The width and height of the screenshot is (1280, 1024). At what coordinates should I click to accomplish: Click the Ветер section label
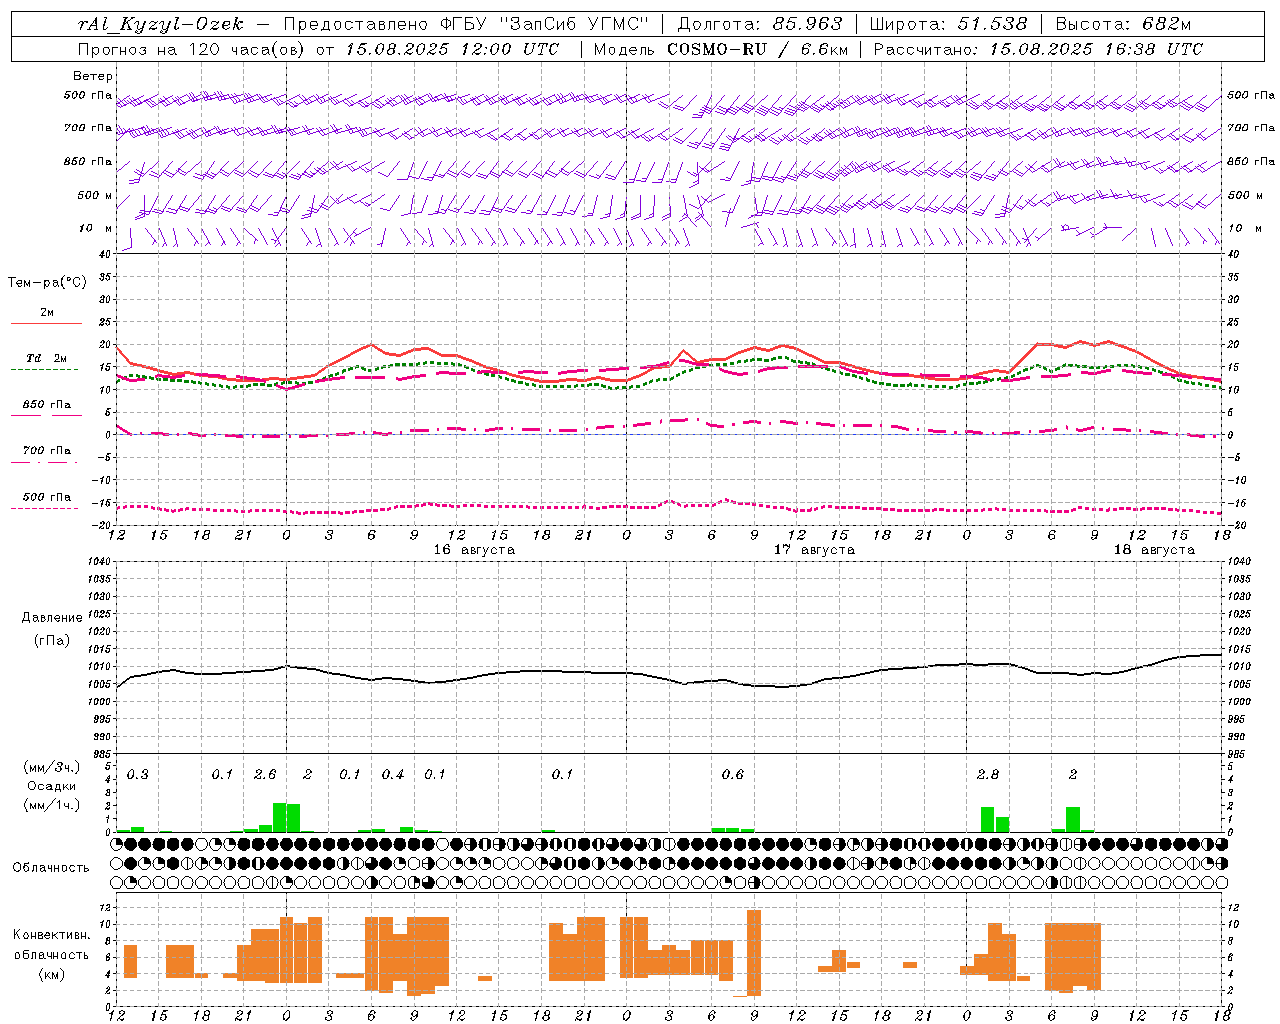(x=93, y=76)
